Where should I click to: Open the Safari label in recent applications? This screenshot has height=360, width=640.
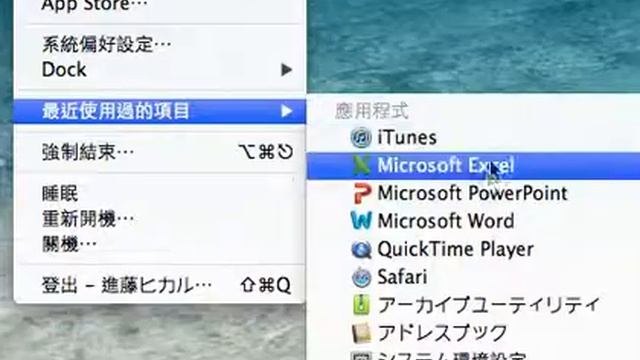point(402,277)
